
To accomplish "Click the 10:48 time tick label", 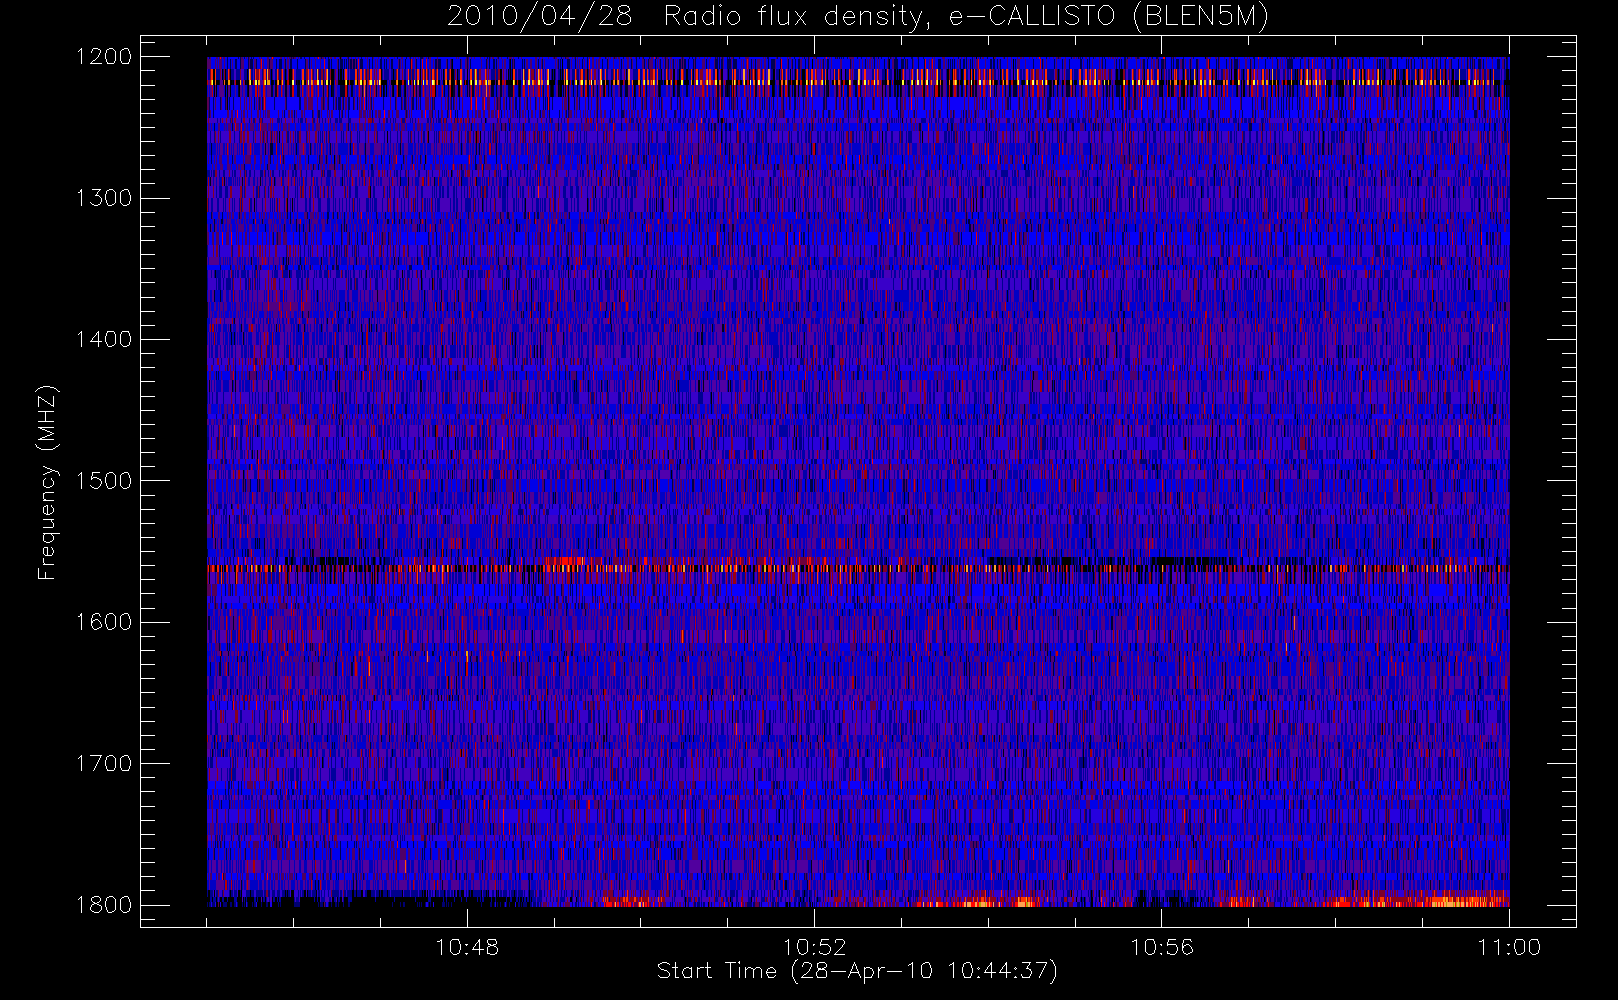I will (467, 947).
